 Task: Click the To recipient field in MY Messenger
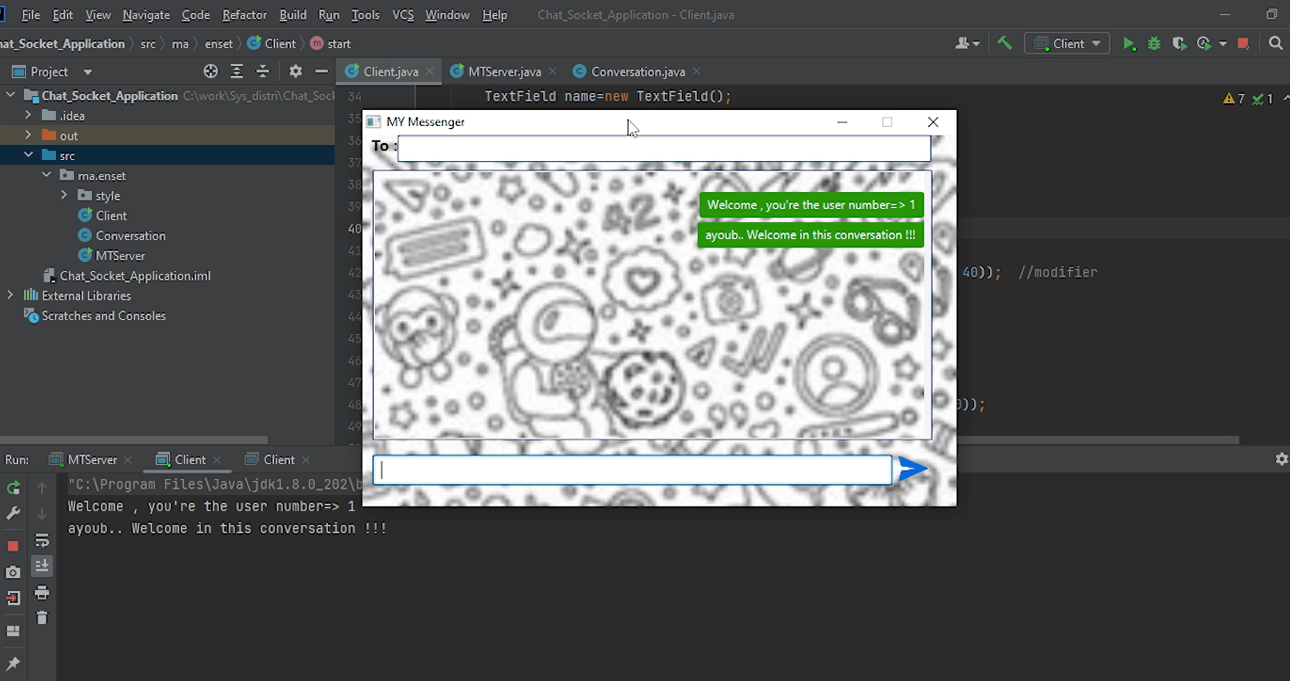663,146
